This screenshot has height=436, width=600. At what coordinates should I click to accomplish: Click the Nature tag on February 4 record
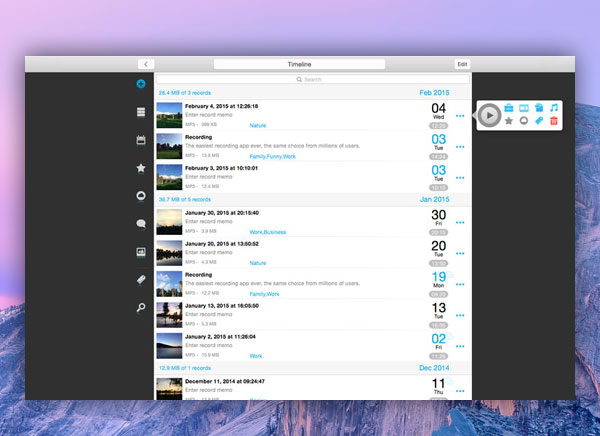coord(258,126)
